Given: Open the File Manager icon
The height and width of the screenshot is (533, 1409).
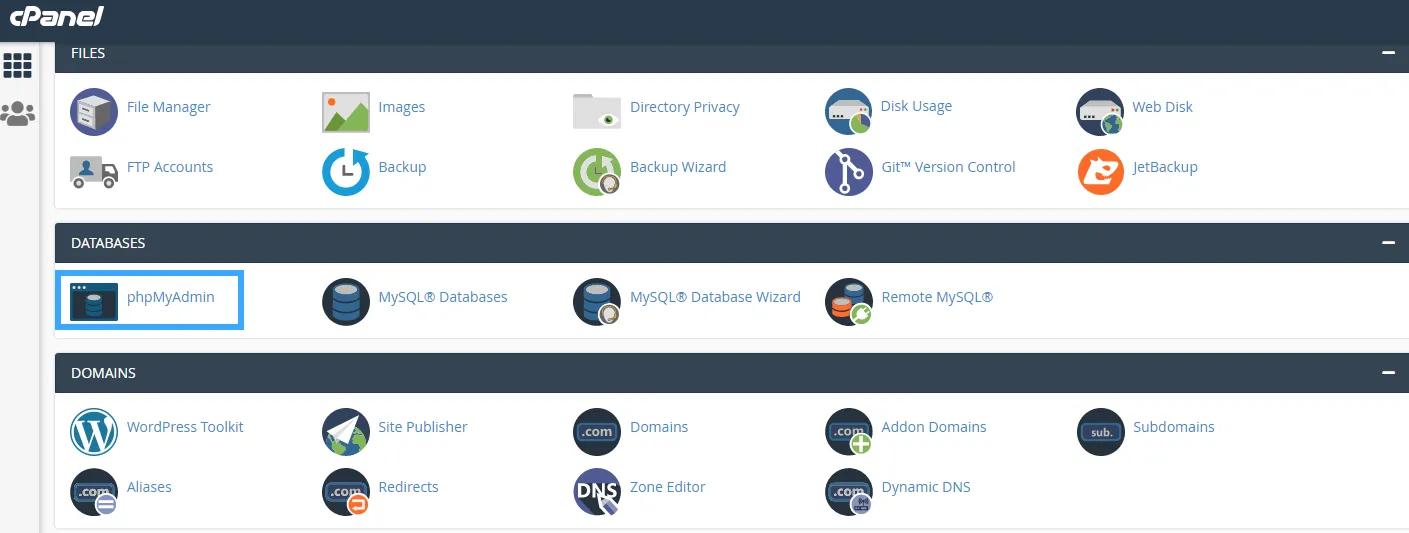Looking at the screenshot, I should pos(94,111).
